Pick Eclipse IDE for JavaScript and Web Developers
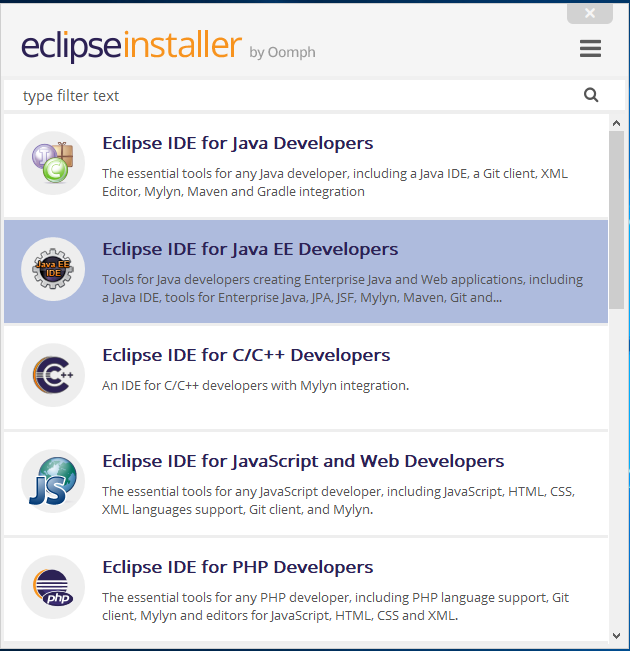630x651 pixels. point(306,483)
